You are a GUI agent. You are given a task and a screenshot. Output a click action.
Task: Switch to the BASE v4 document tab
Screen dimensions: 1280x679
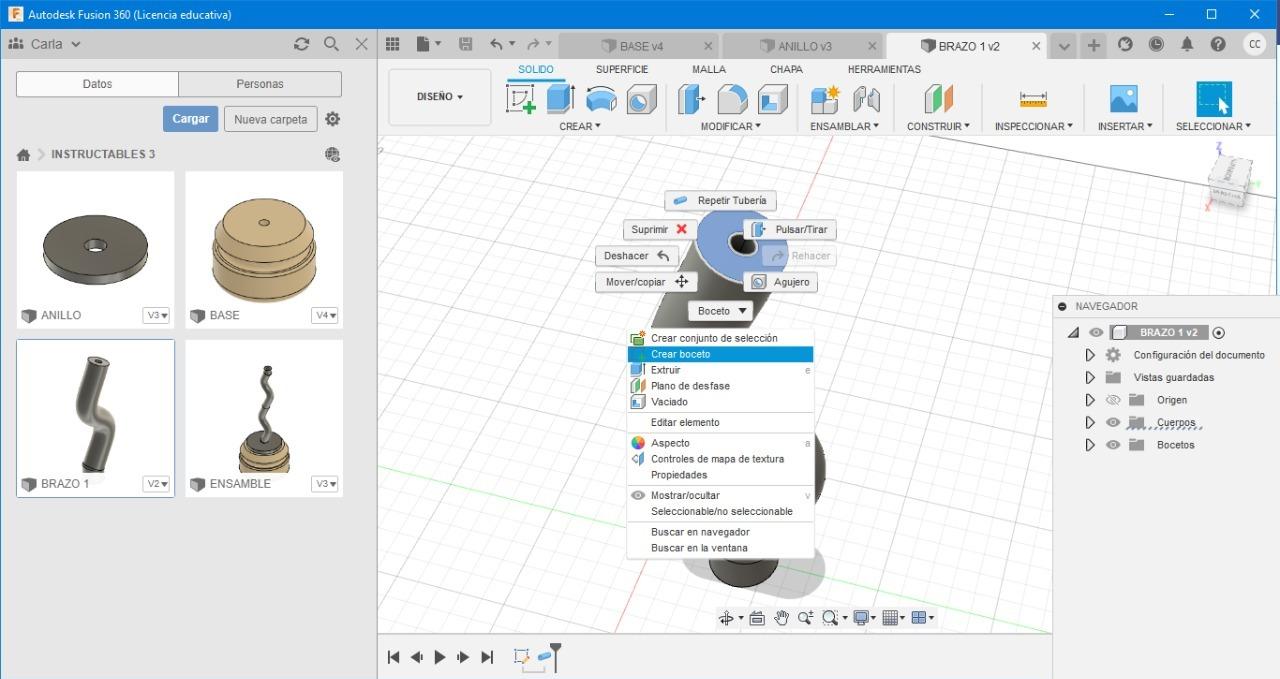click(x=641, y=46)
